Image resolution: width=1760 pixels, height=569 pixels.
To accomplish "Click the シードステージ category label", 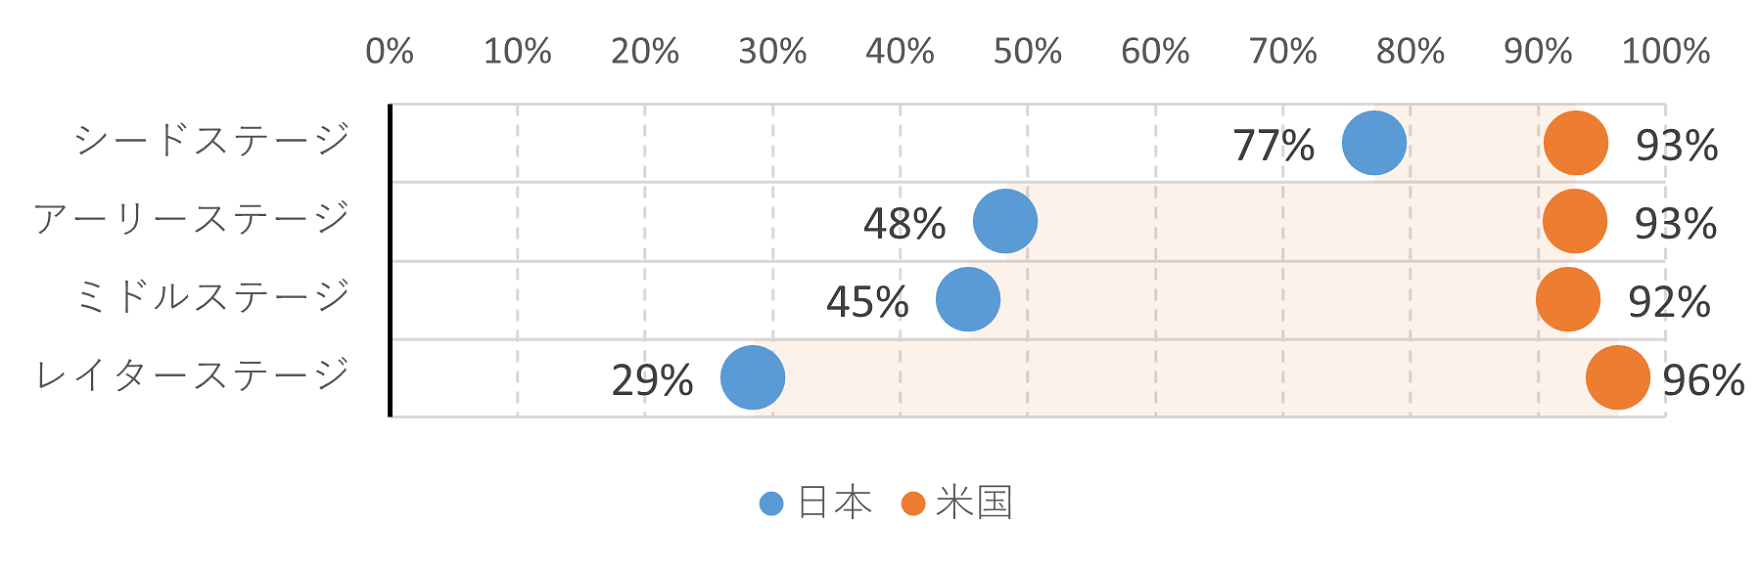I will 212,140.
